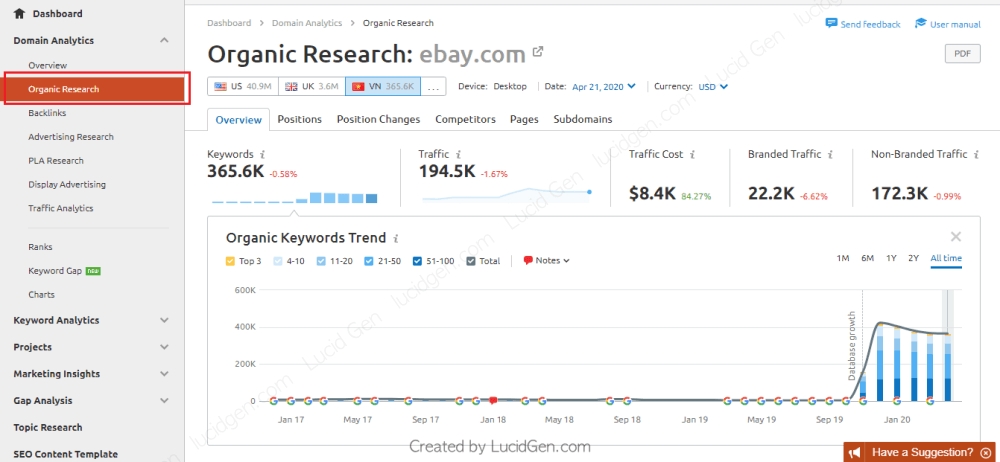Switch to the Positions tab
The width and height of the screenshot is (1000, 462).
(x=300, y=119)
